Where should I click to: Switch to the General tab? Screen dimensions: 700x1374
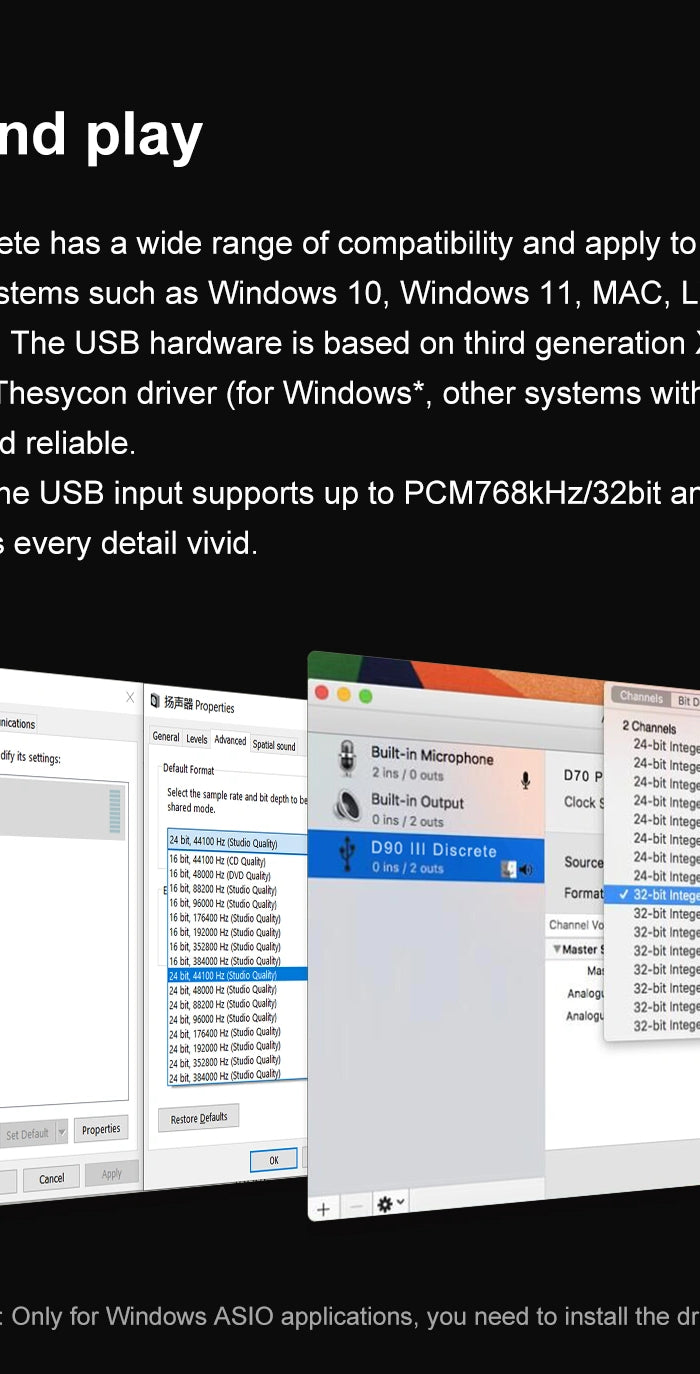[x=165, y=737]
